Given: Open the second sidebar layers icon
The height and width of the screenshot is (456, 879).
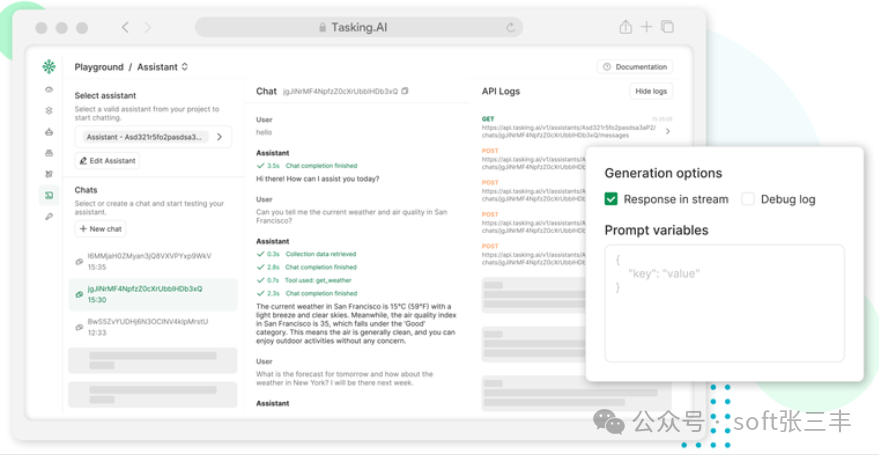Looking at the screenshot, I should tap(49, 110).
